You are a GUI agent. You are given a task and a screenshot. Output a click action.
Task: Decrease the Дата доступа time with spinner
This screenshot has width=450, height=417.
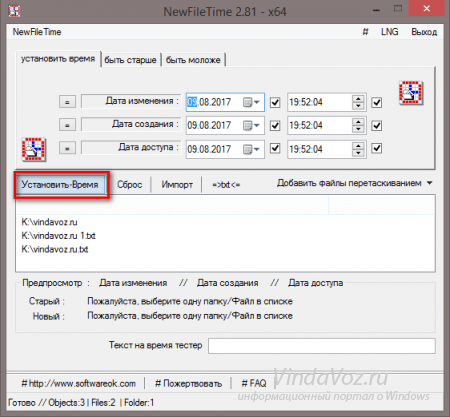pyautogui.click(x=358, y=153)
